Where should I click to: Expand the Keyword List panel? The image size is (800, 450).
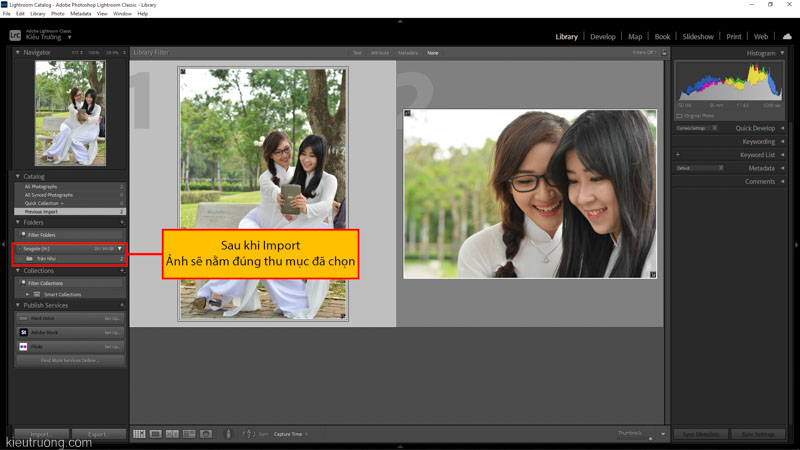782,155
